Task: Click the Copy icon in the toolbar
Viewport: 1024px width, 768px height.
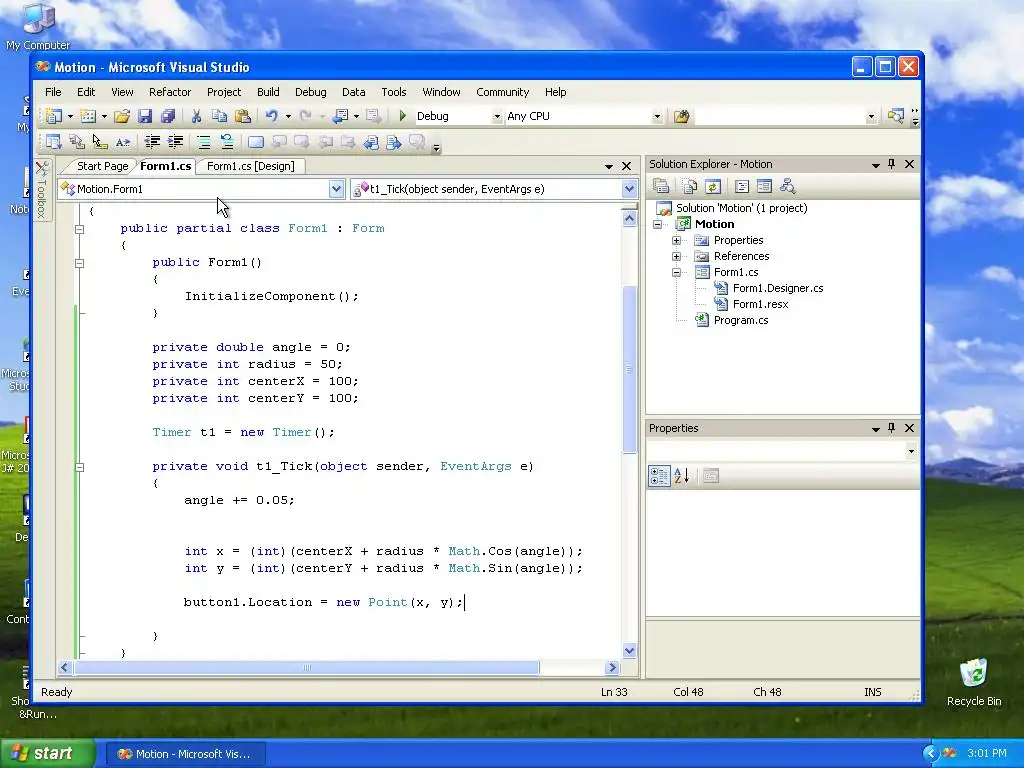Action: click(219, 116)
